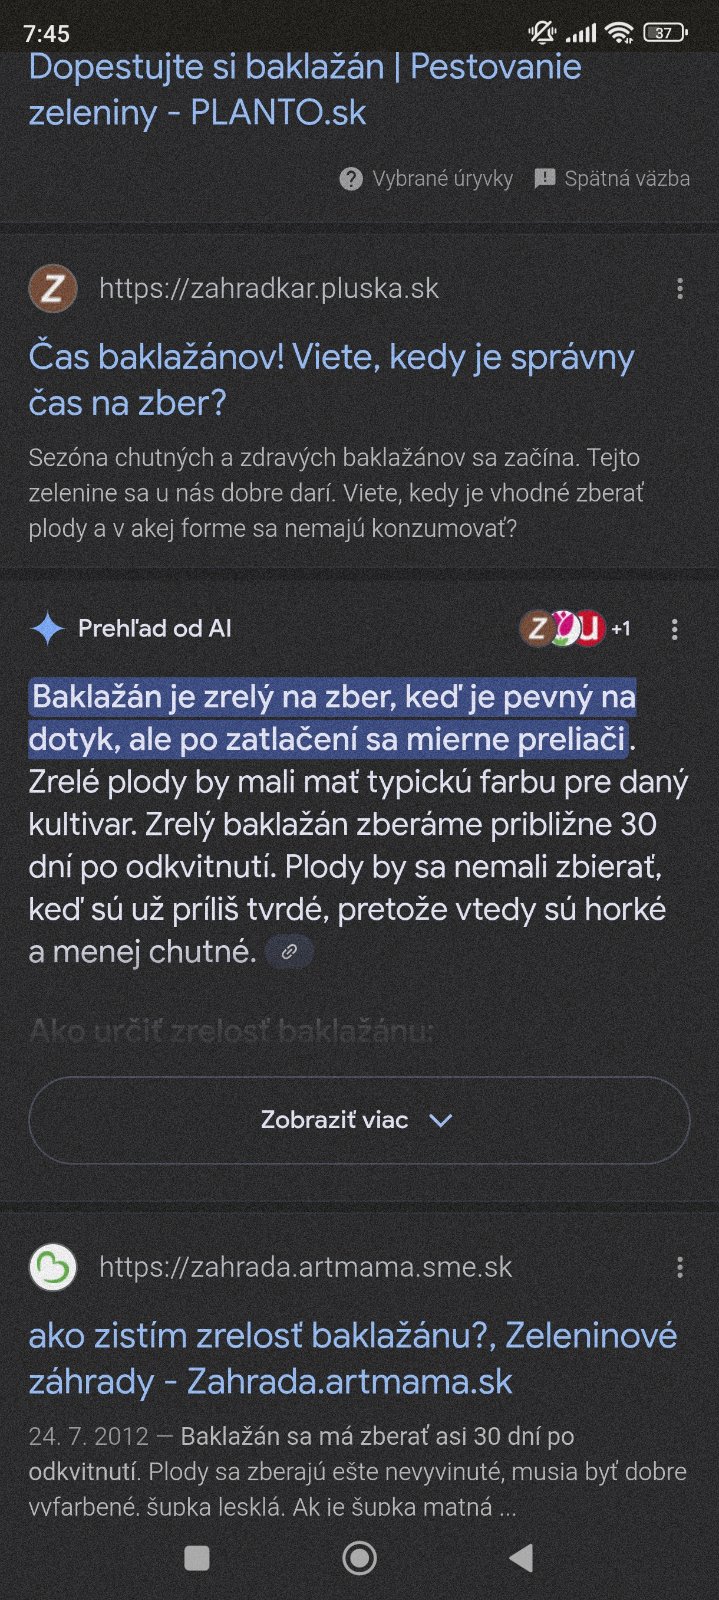Tap the zahrada.artmama.sme.sk favicon
This screenshot has height=1600, width=719.
tap(53, 1268)
